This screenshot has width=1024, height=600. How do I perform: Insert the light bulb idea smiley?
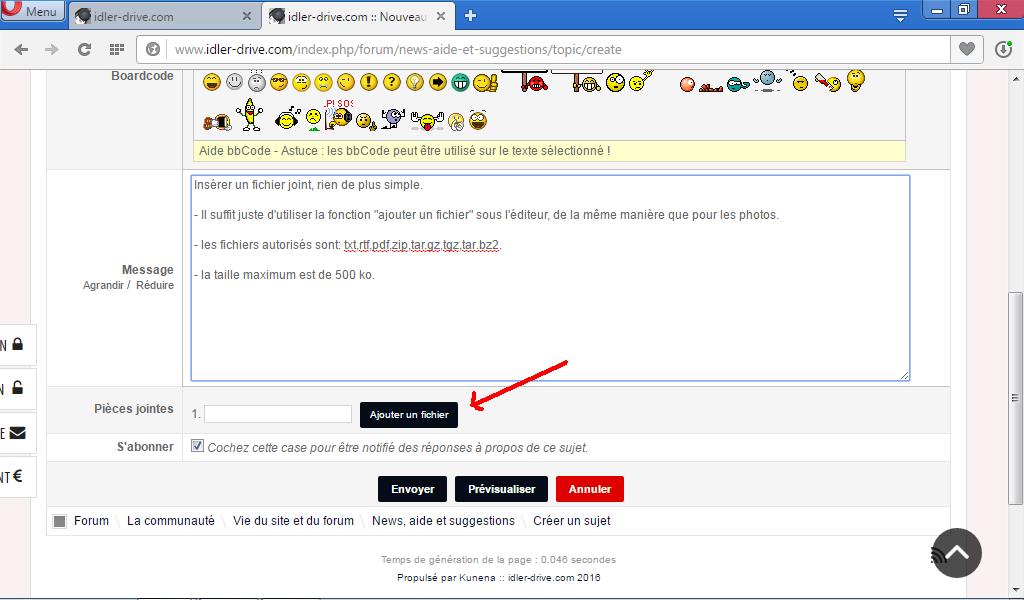click(415, 83)
